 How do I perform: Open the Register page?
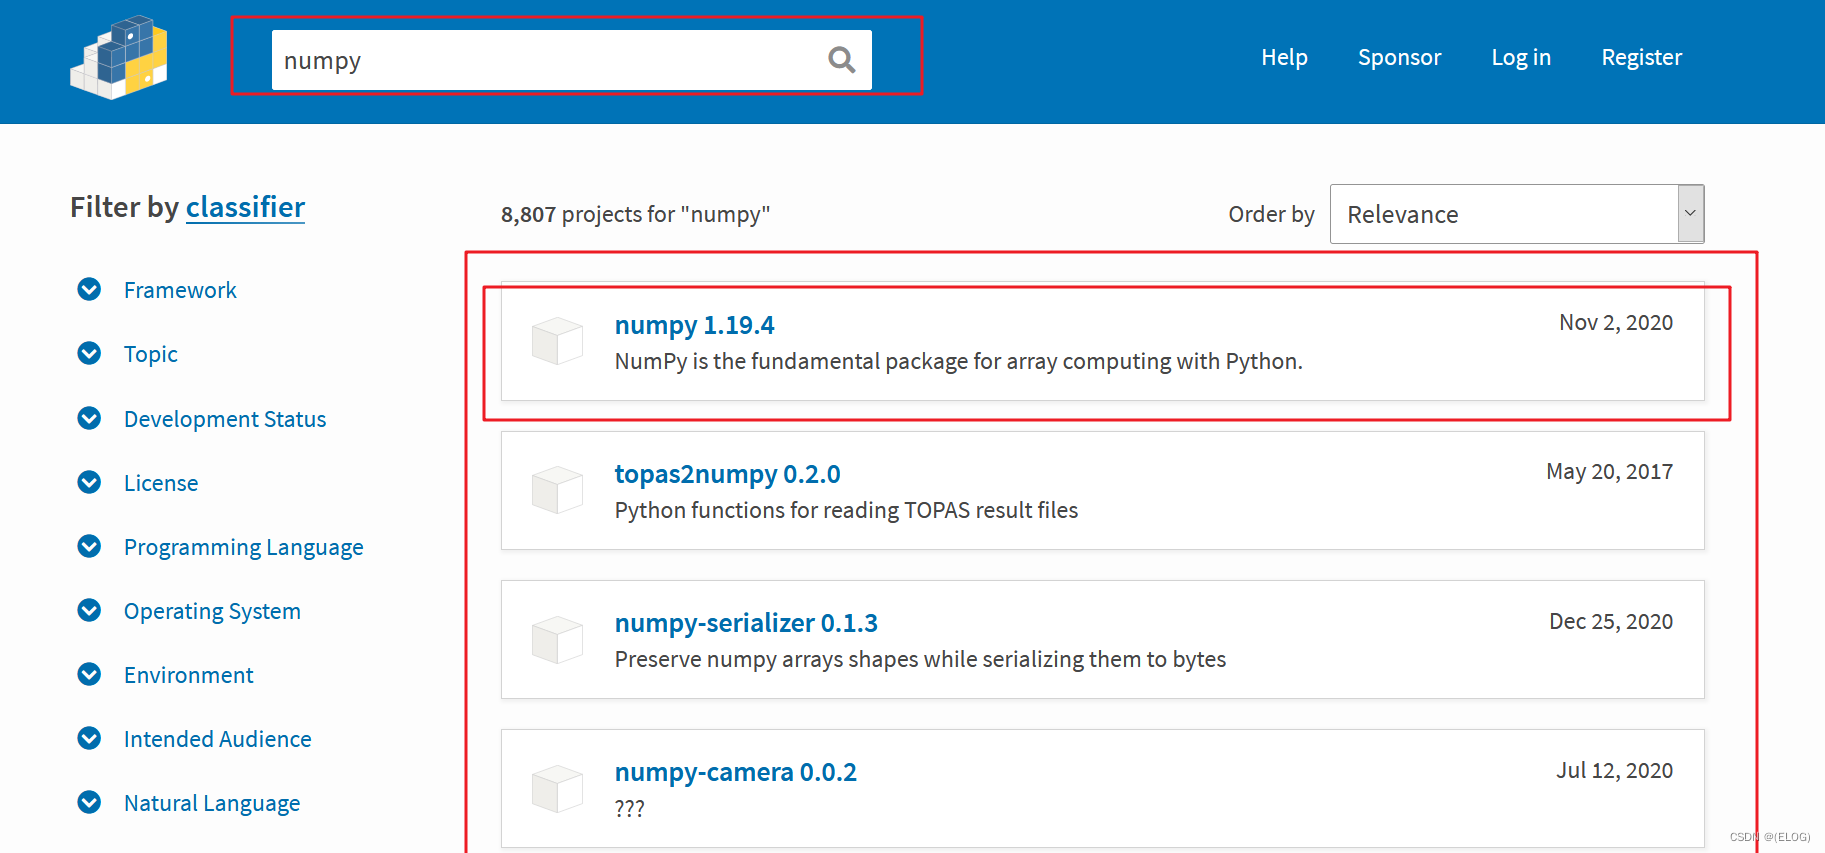pyautogui.click(x=1641, y=57)
